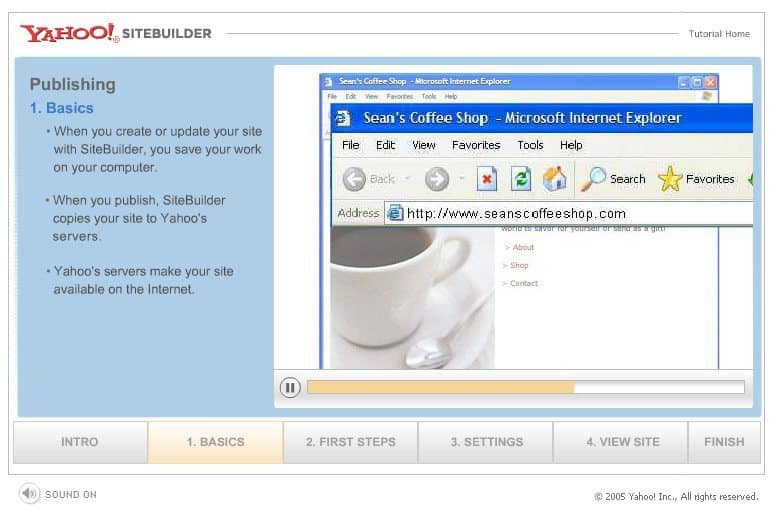Minimize the small Internet Explorer window
Viewport: 780px width, 518px height.
(684, 82)
